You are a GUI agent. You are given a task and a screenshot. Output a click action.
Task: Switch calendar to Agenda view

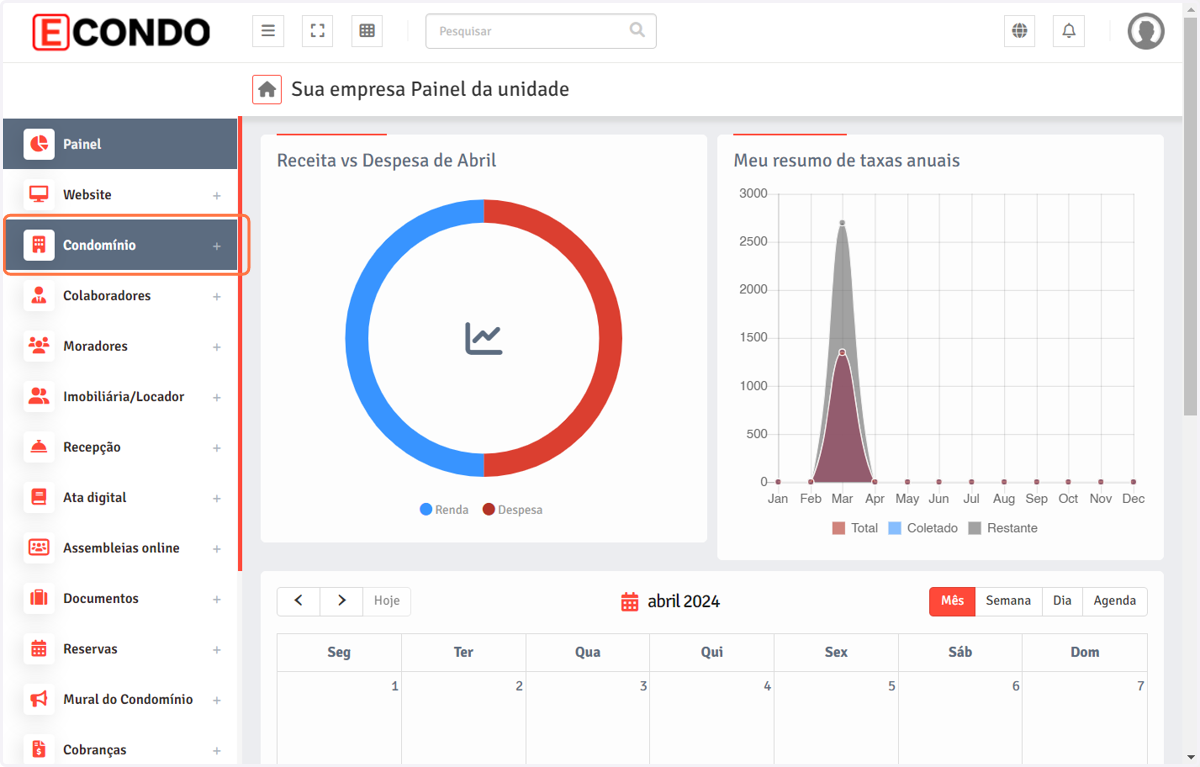pos(1115,601)
